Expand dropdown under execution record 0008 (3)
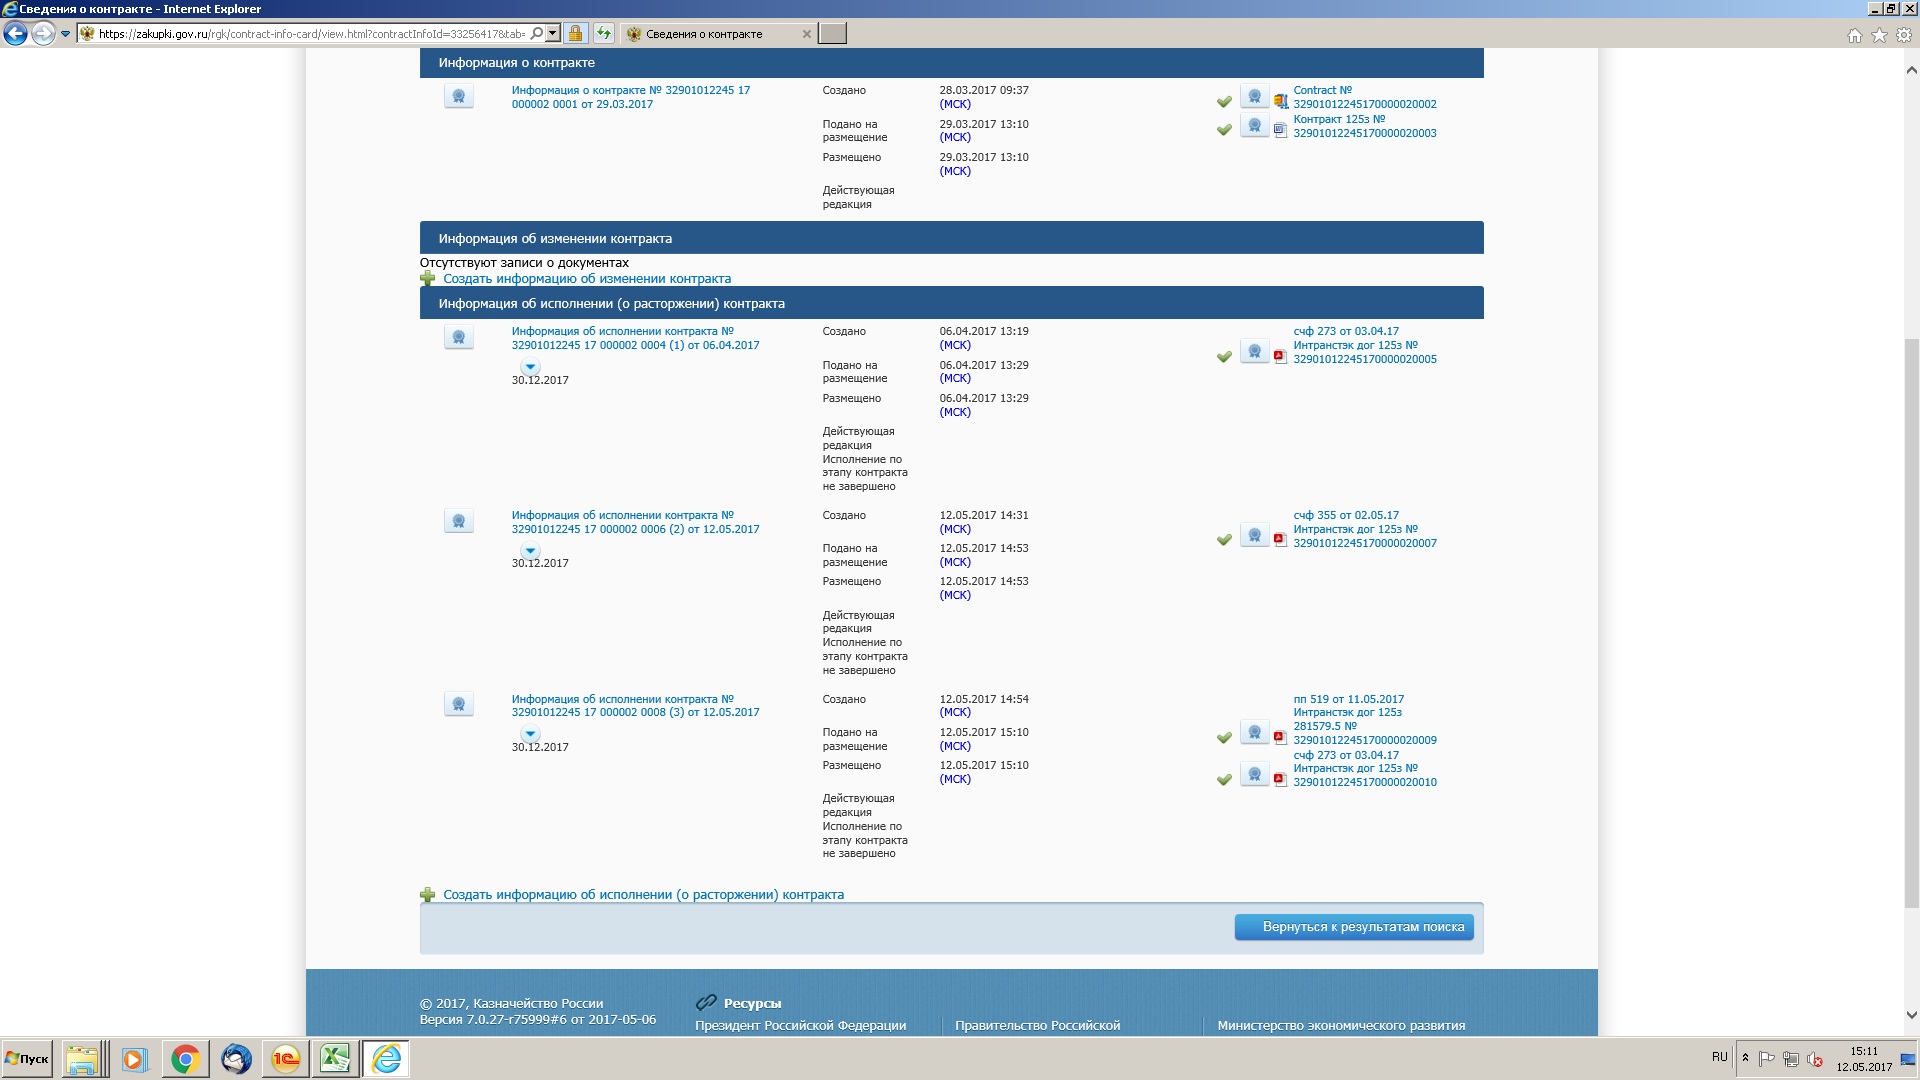1920x1080 pixels. 530,734
